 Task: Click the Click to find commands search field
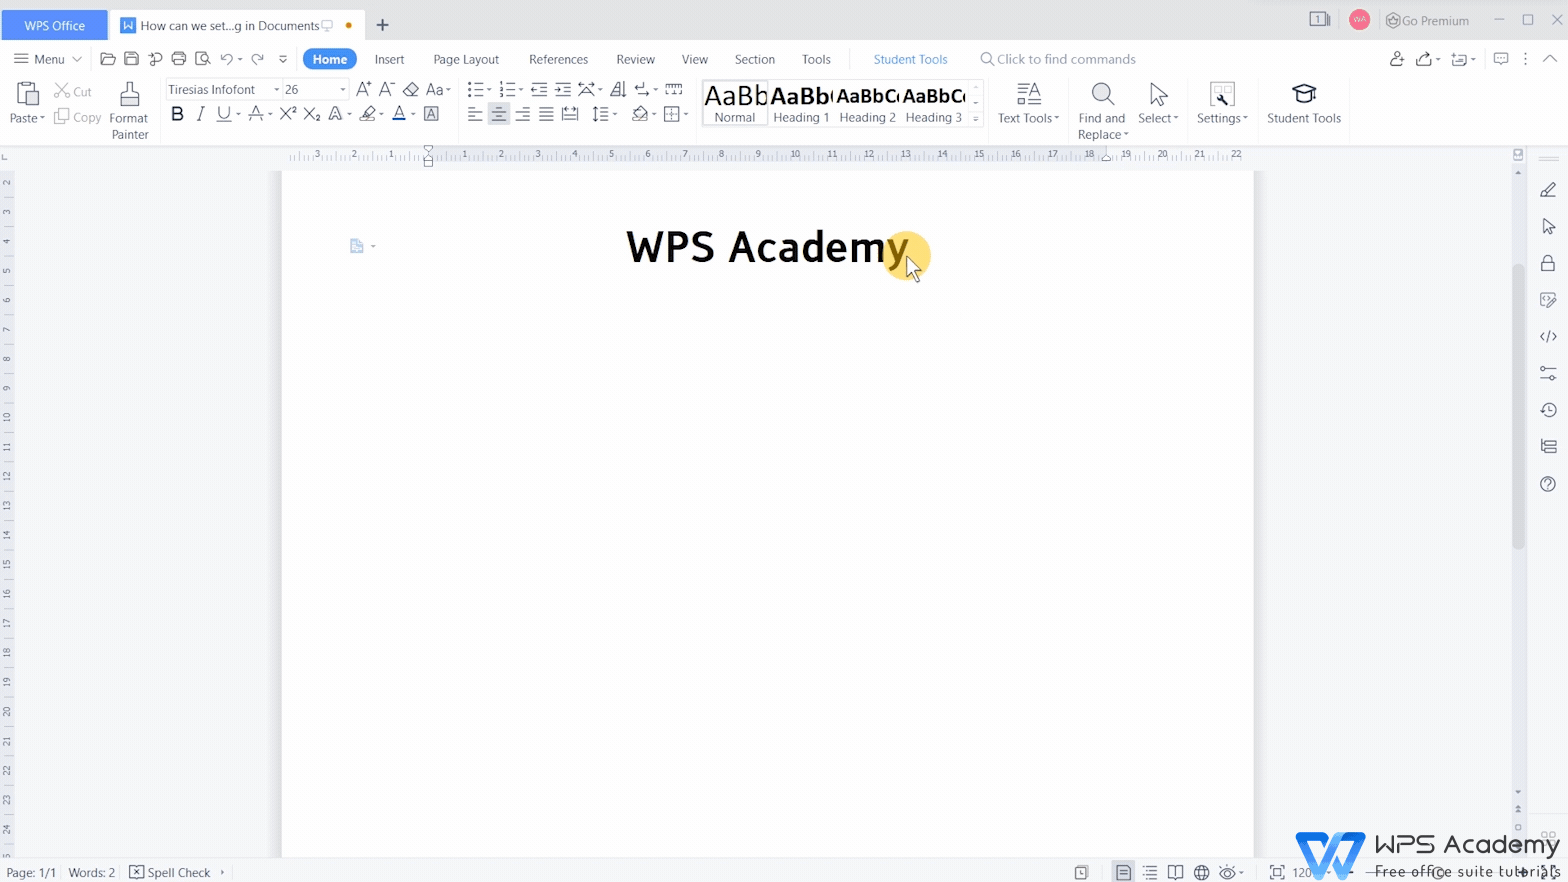click(x=1058, y=59)
